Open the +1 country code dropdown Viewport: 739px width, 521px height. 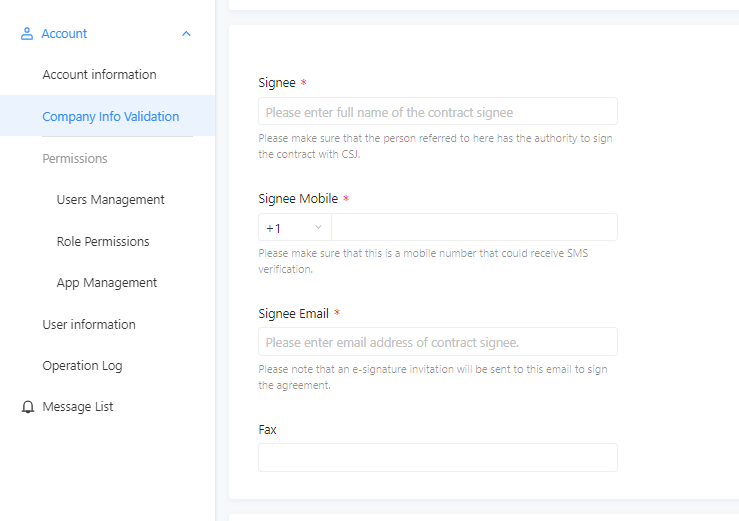point(295,228)
